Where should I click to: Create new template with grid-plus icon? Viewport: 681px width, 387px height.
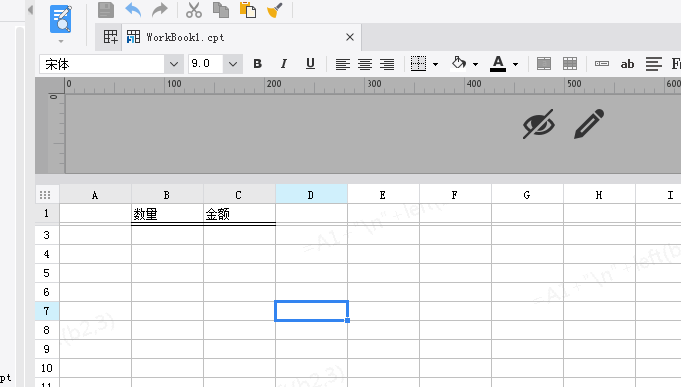pos(110,37)
